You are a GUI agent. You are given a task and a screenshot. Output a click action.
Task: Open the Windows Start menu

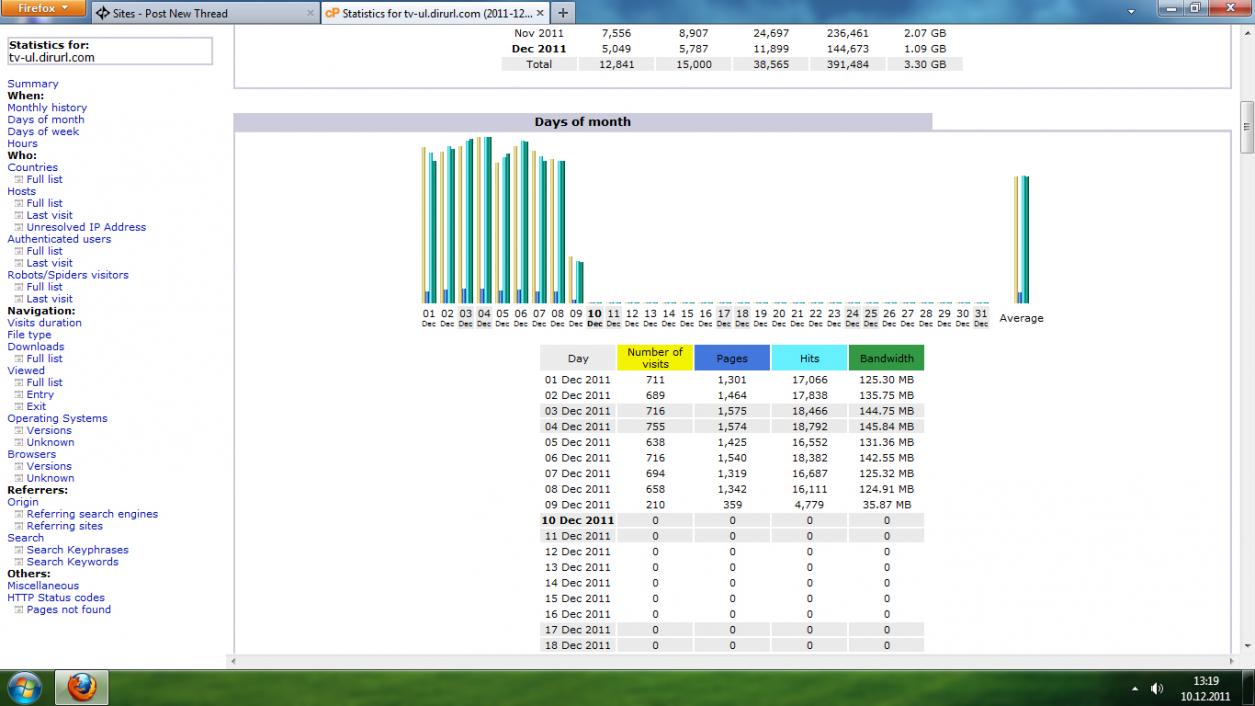(24, 688)
